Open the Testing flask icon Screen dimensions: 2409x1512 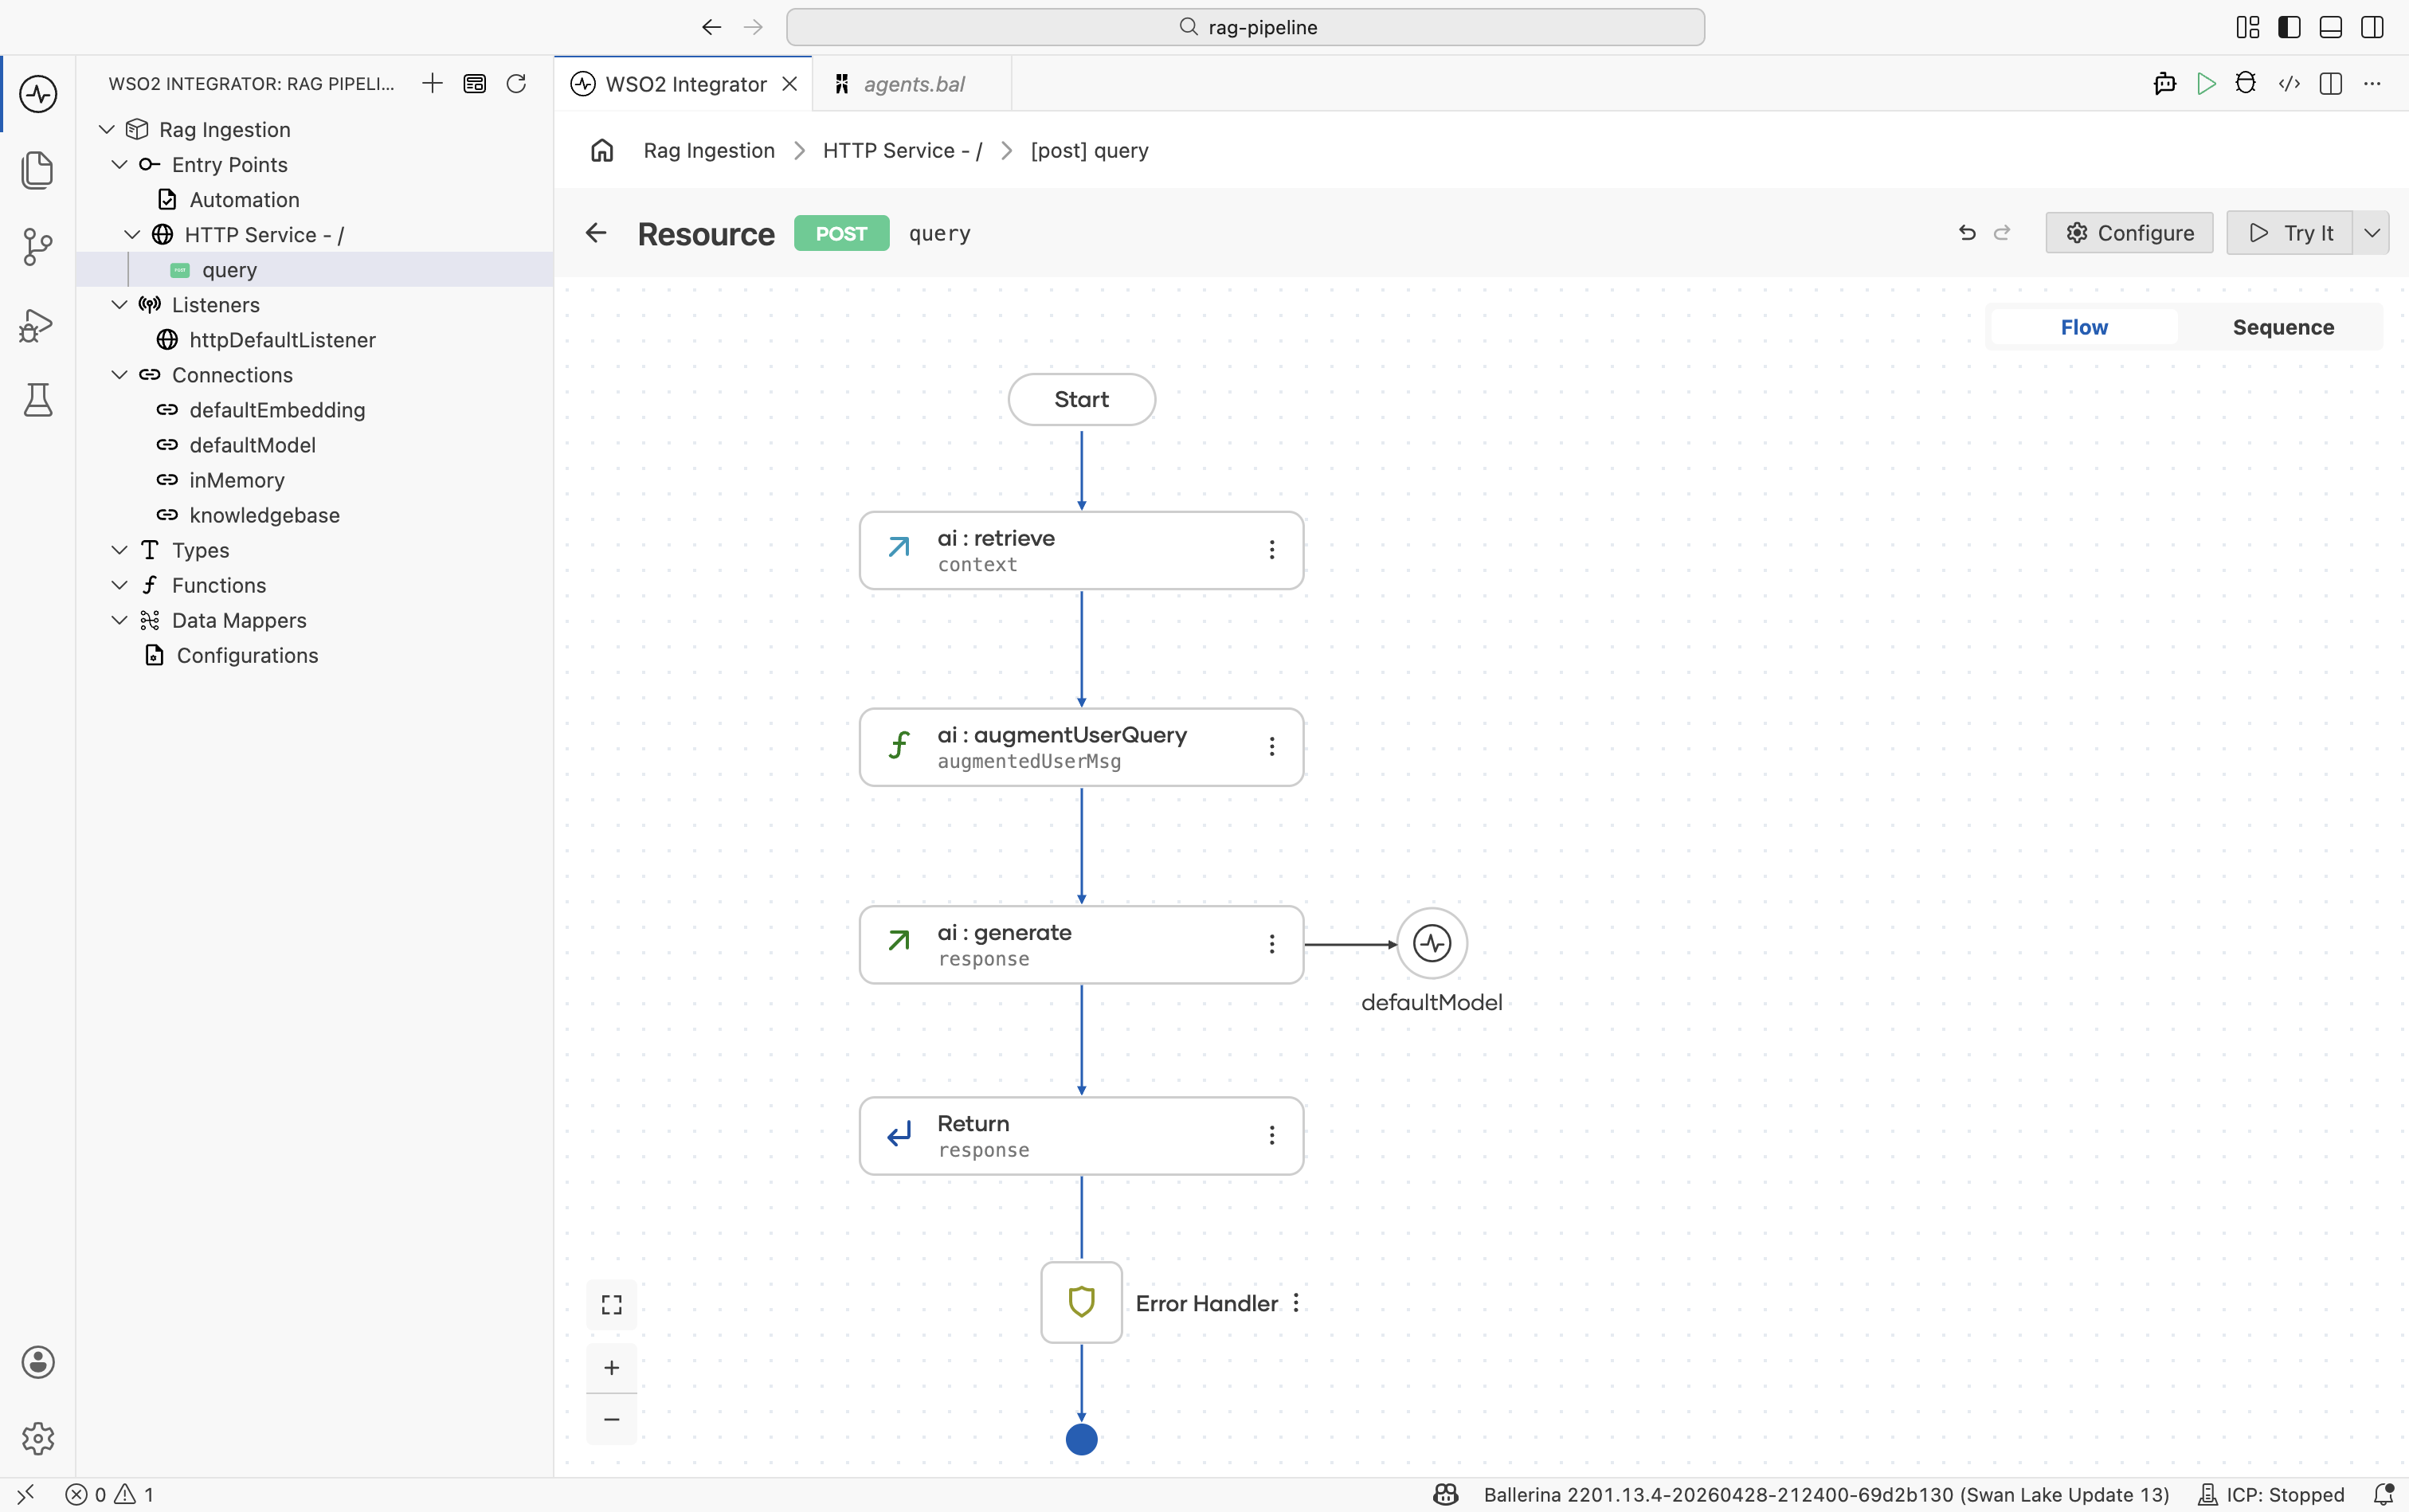coord(38,400)
